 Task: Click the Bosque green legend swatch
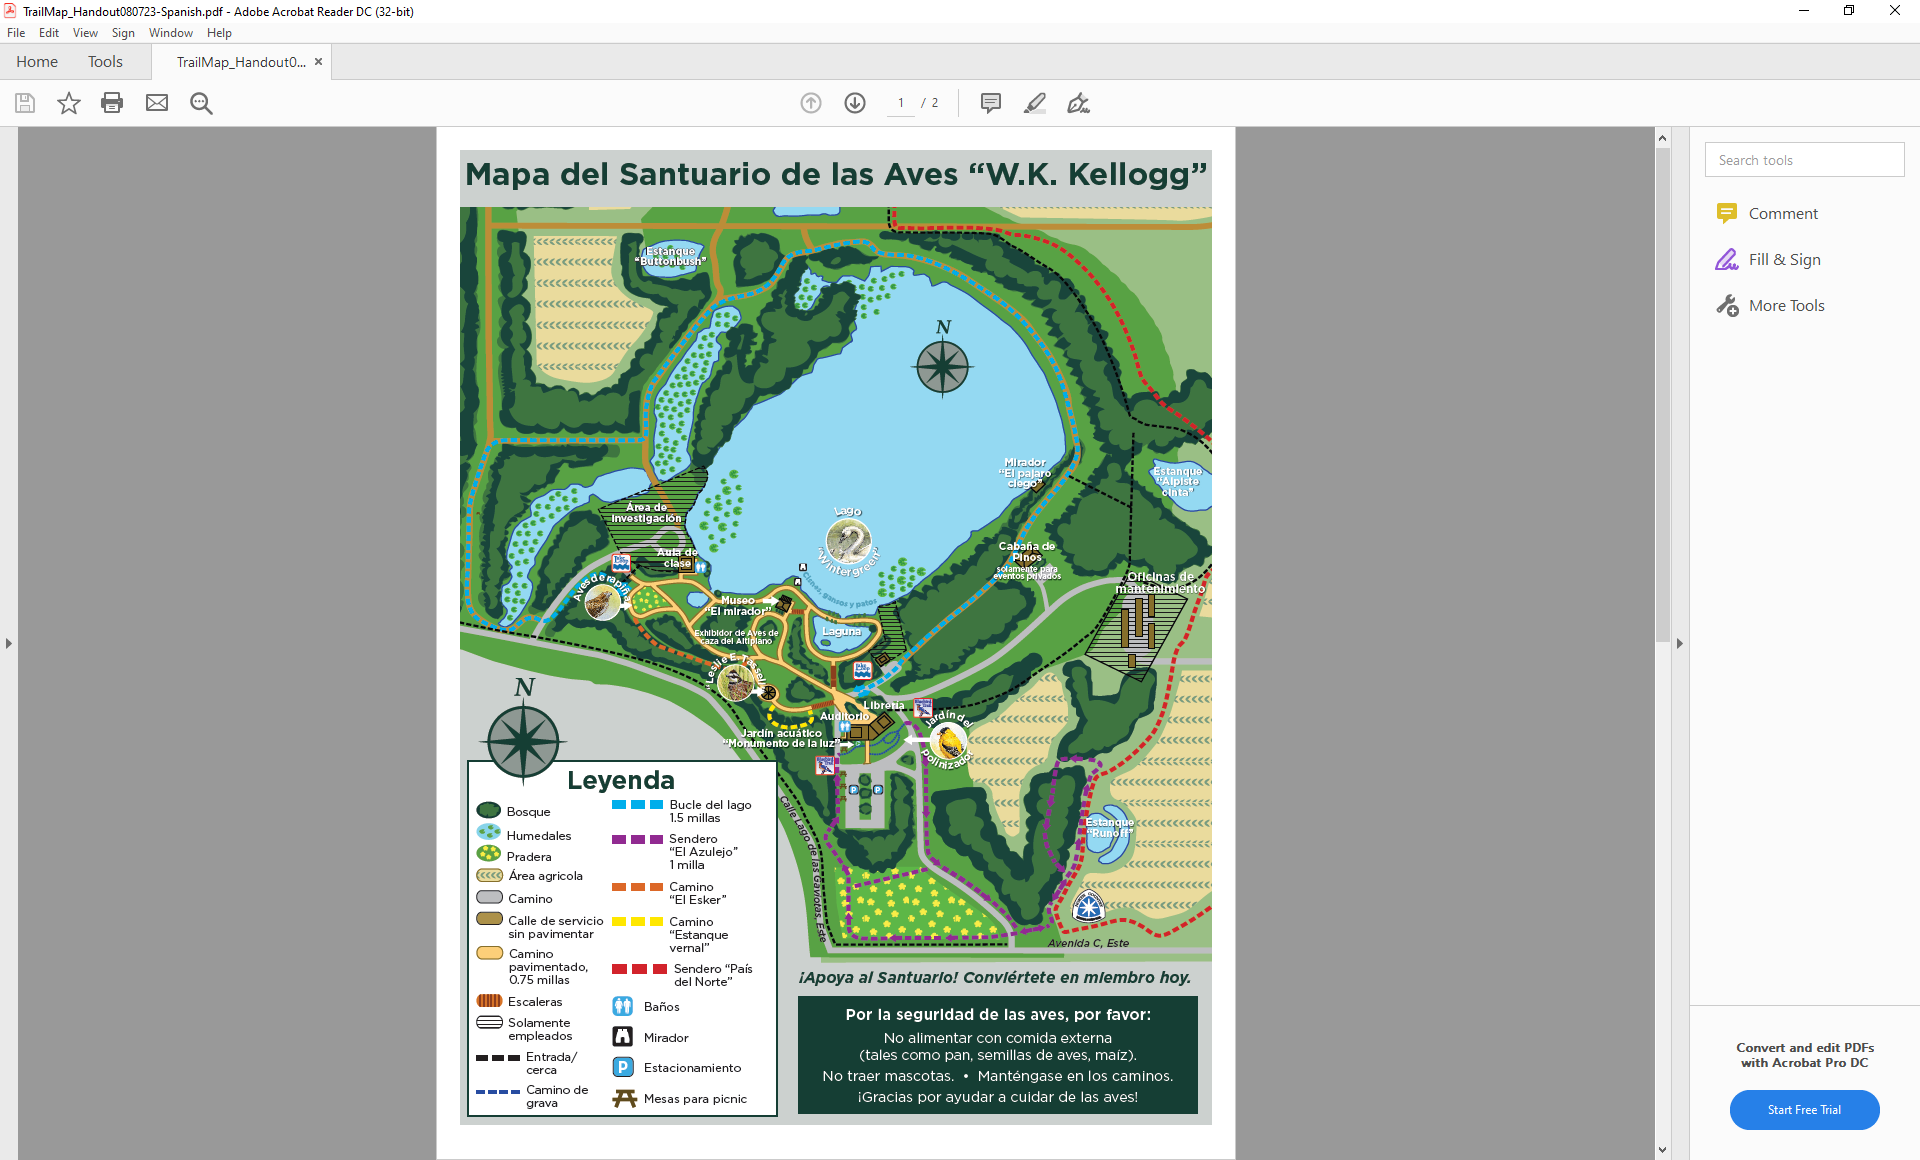point(489,810)
